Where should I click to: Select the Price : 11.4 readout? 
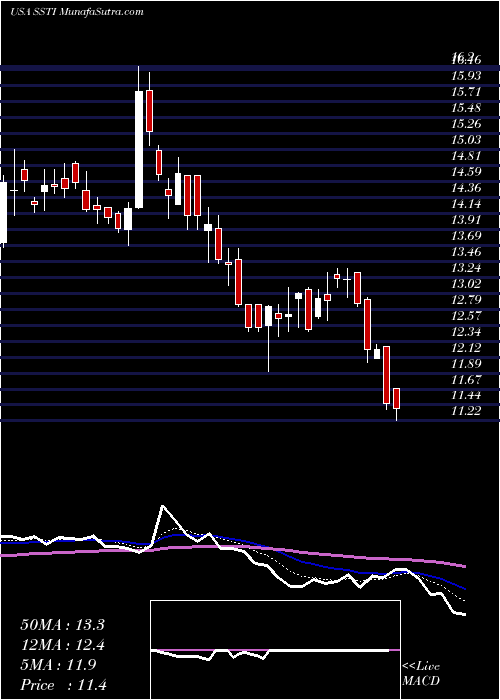click(x=63, y=685)
